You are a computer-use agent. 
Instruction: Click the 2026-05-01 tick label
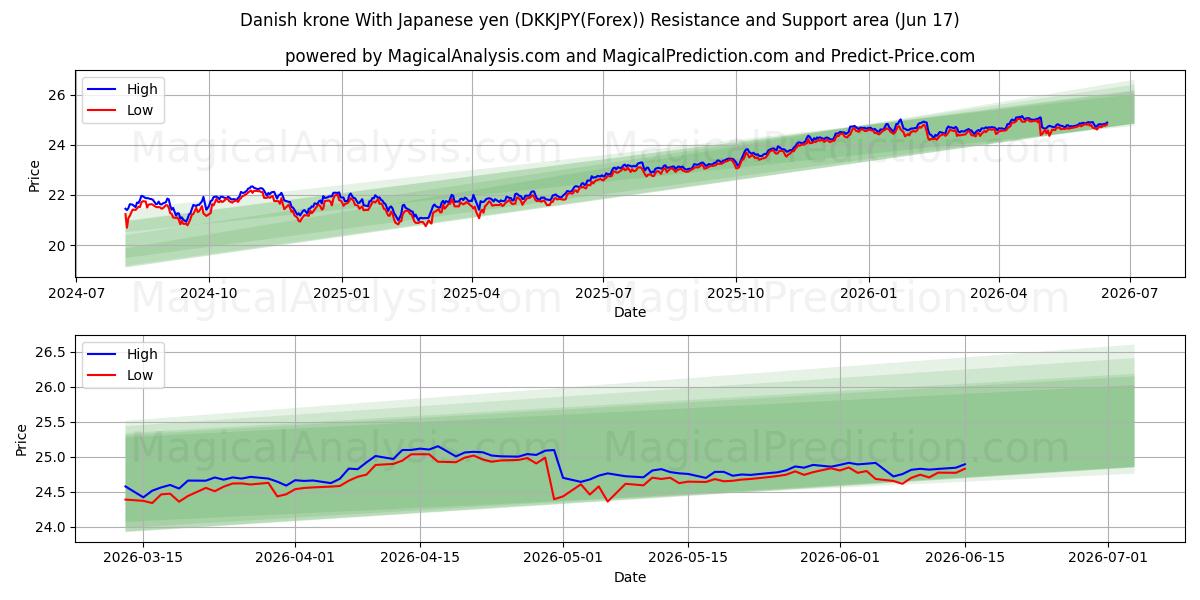[x=563, y=559]
